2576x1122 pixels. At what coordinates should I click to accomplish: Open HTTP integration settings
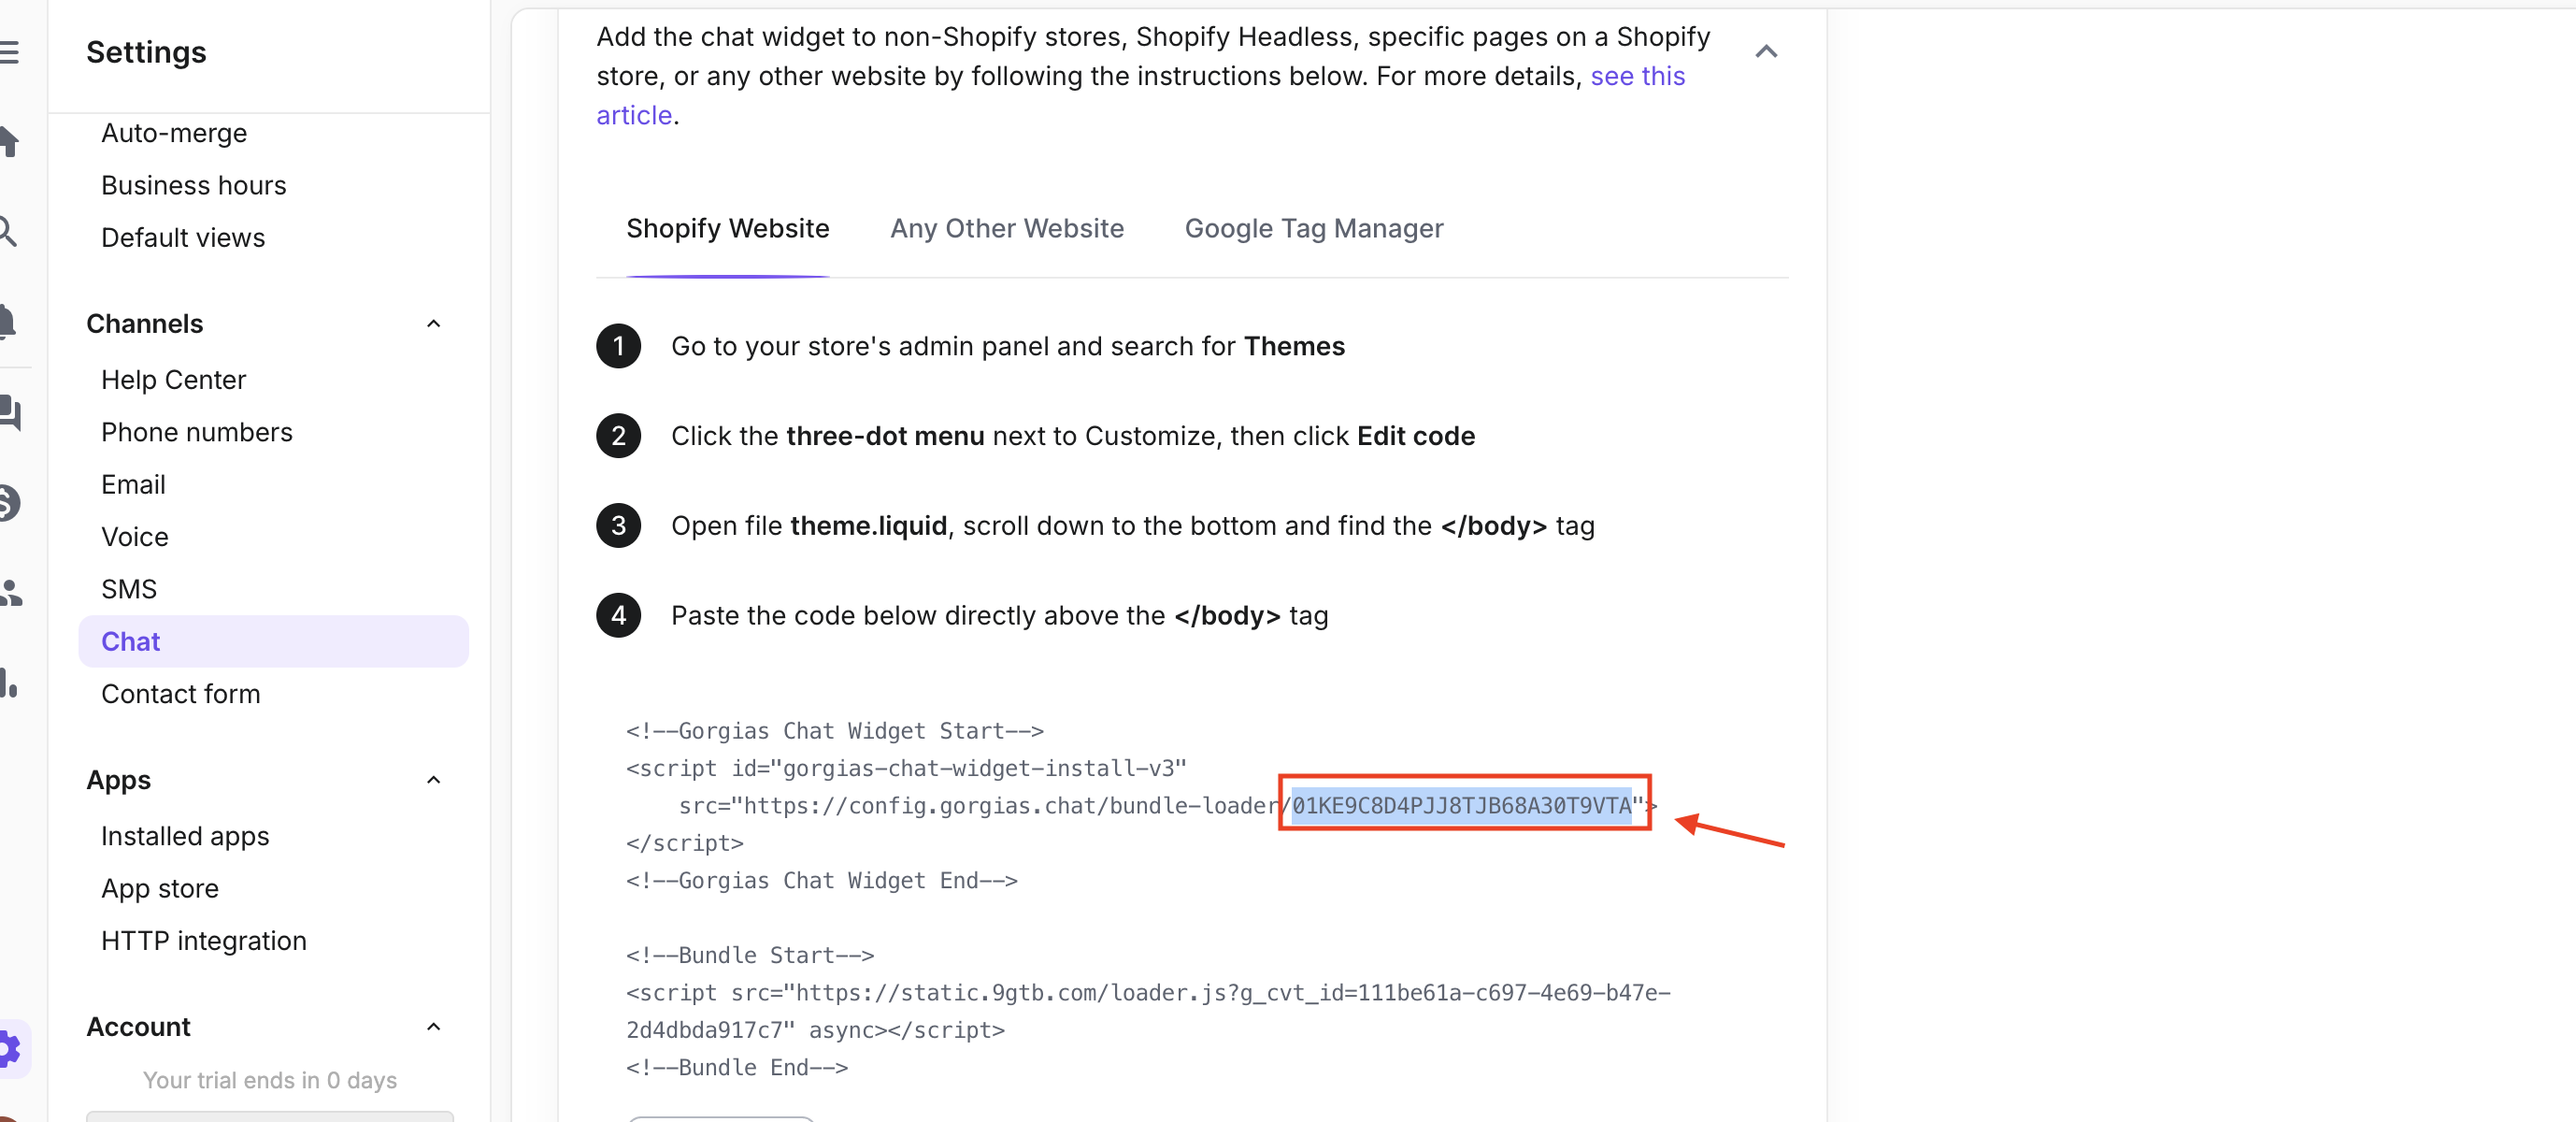(204, 941)
